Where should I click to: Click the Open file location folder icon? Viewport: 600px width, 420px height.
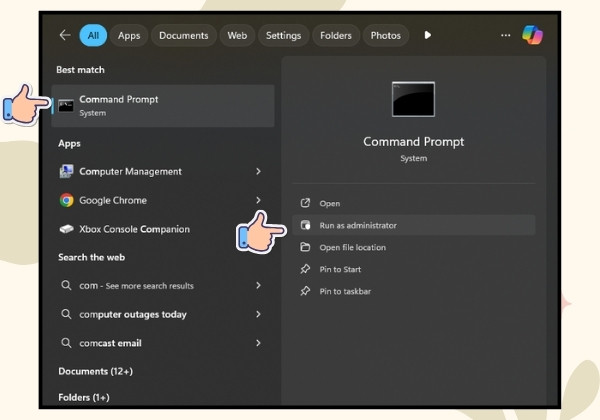pyautogui.click(x=305, y=247)
